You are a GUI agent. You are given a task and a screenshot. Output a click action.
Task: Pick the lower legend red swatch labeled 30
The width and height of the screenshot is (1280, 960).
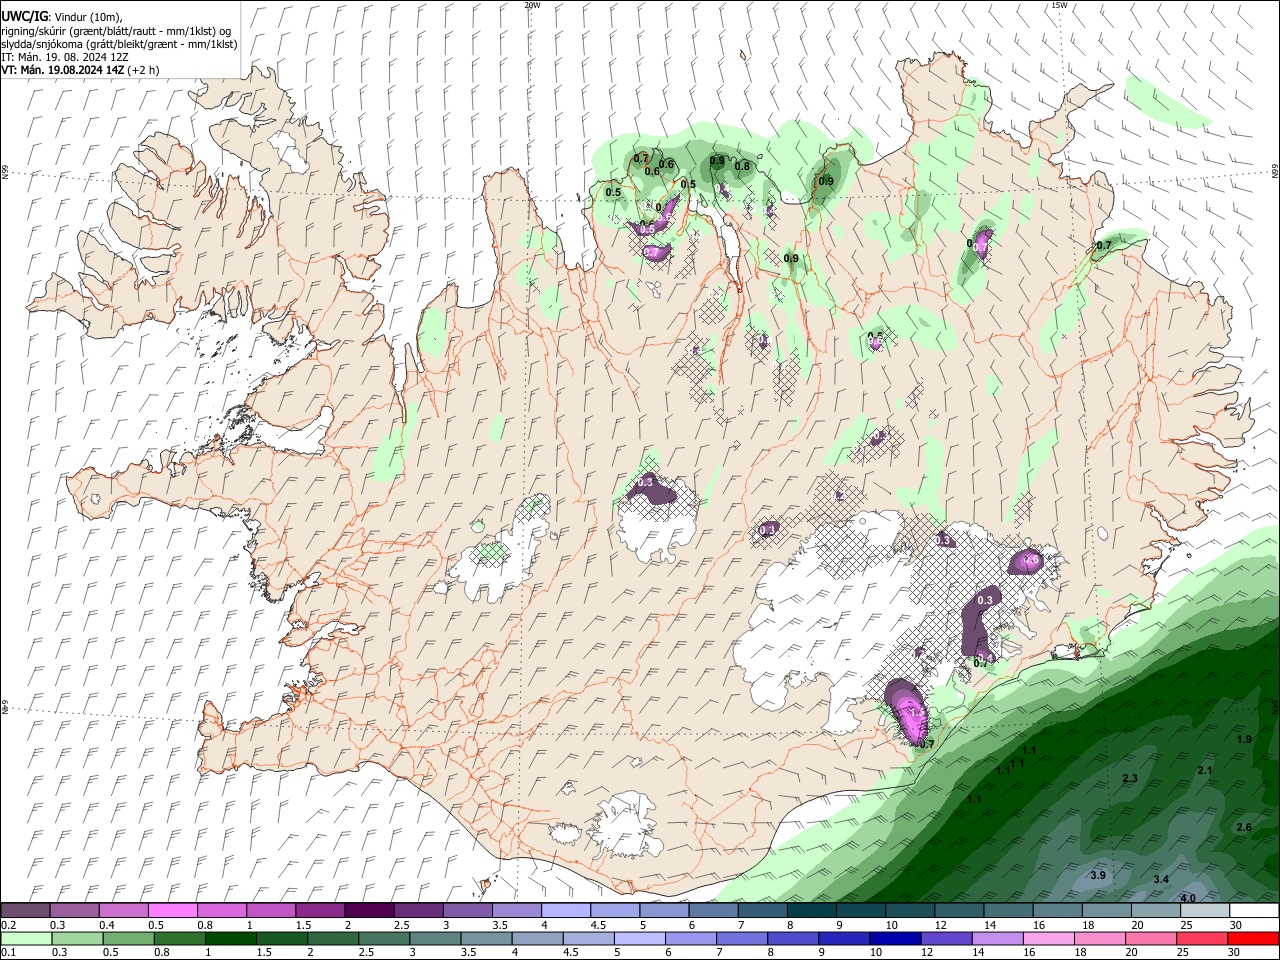(x=1254, y=939)
